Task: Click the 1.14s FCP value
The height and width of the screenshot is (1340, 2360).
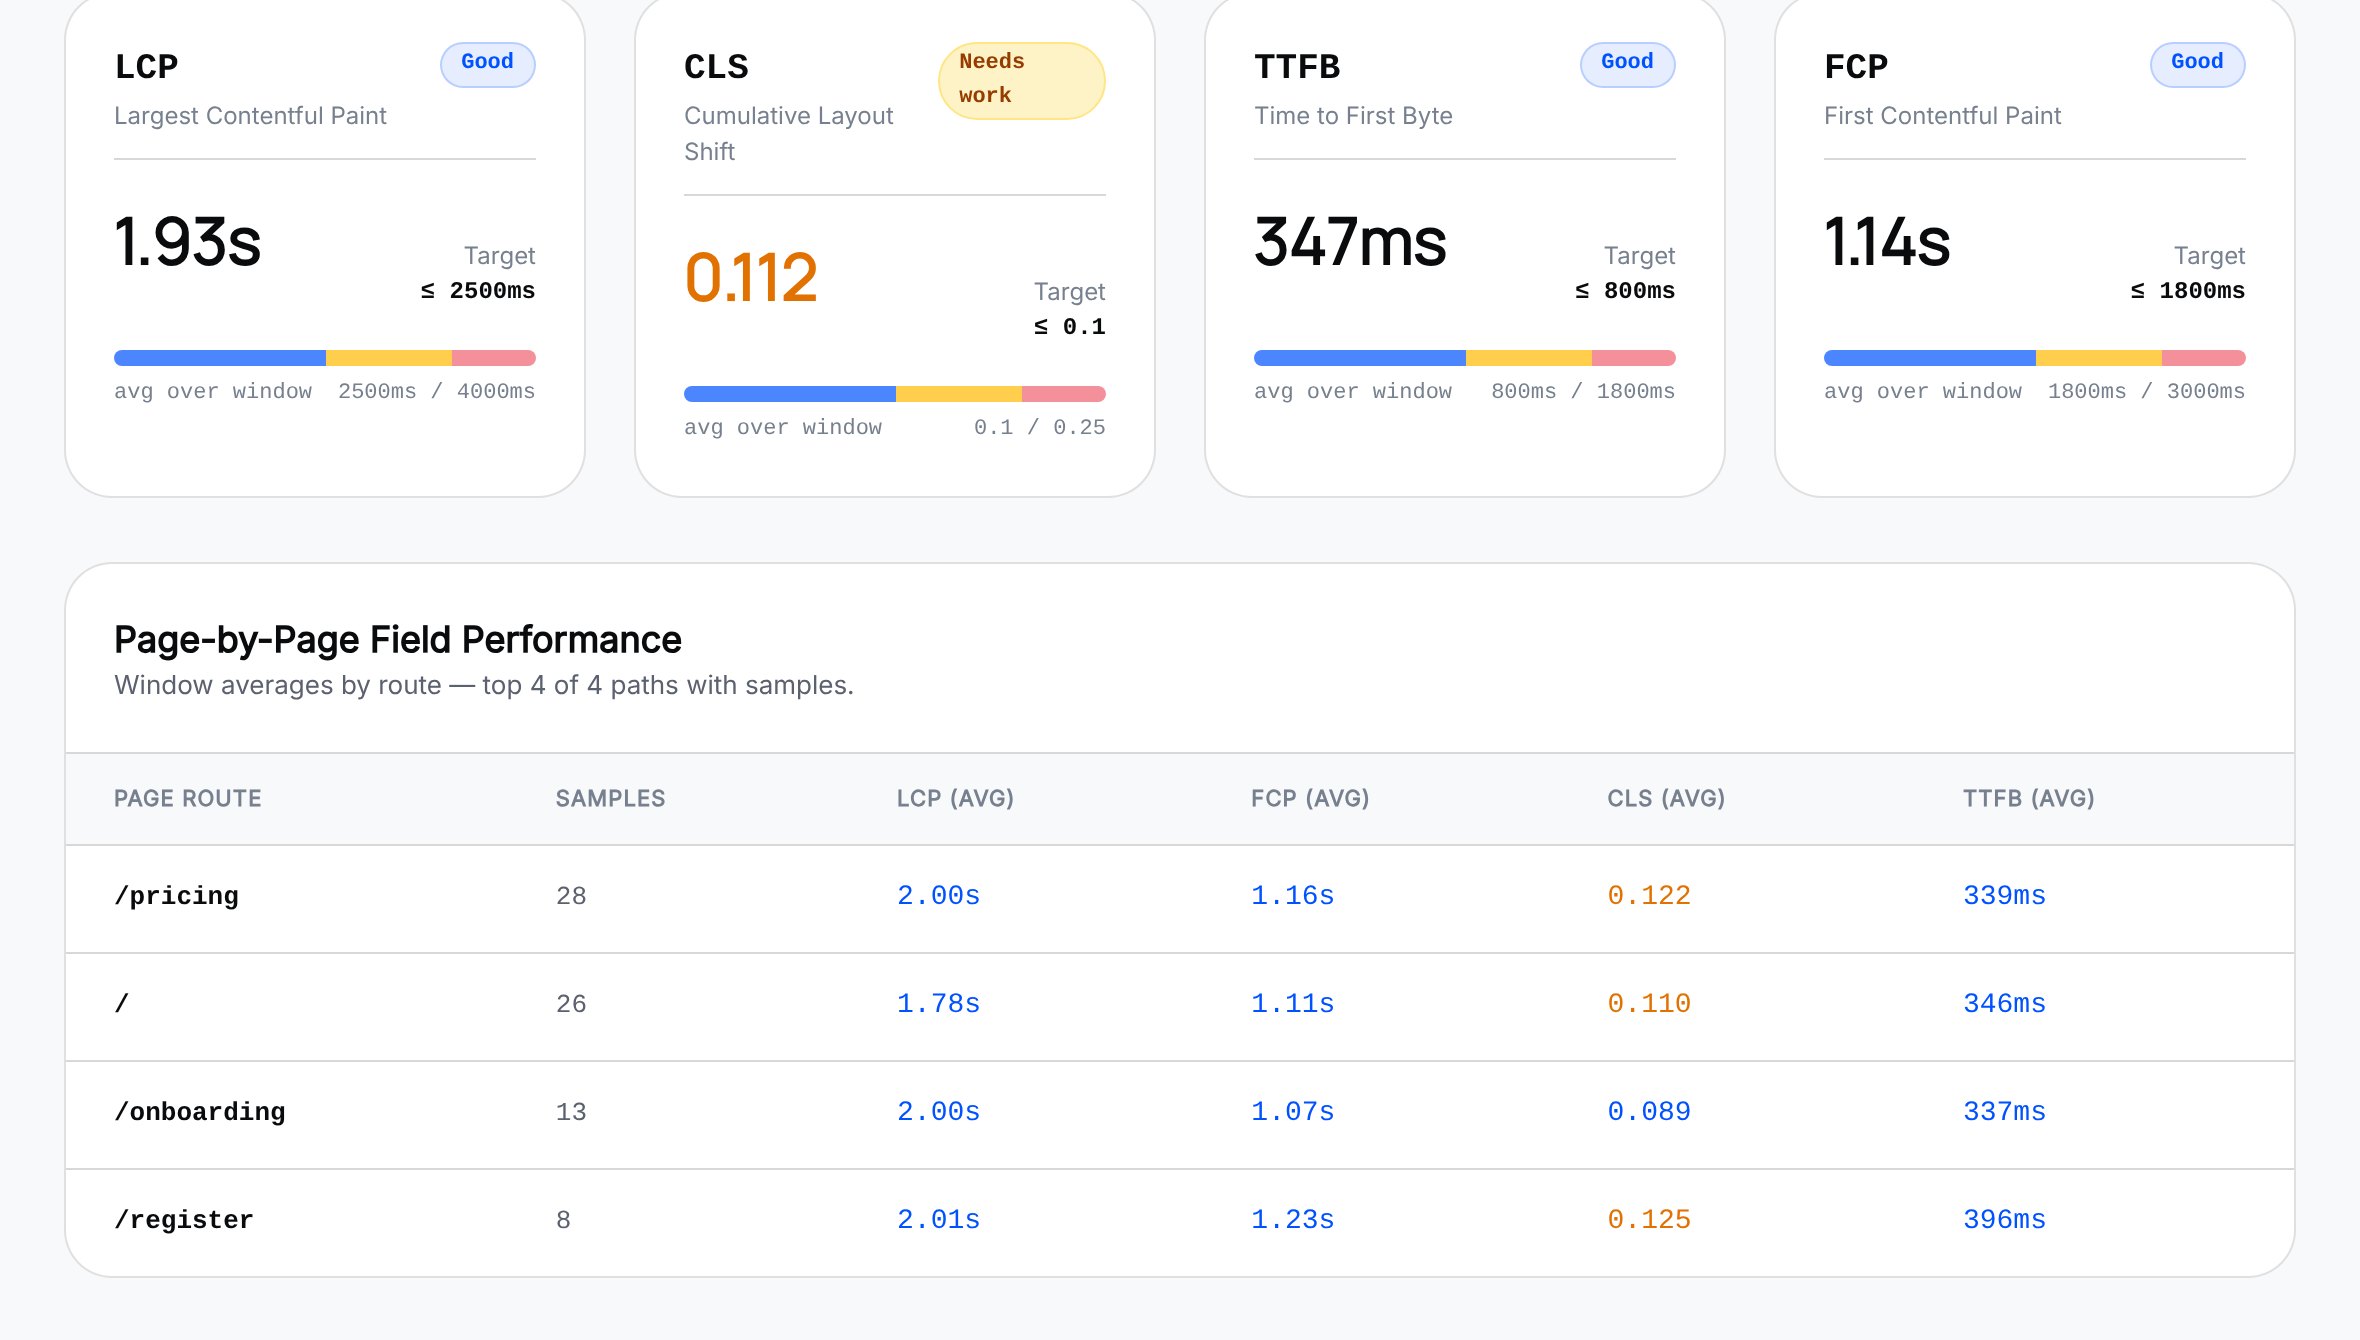Action: click(x=1887, y=242)
